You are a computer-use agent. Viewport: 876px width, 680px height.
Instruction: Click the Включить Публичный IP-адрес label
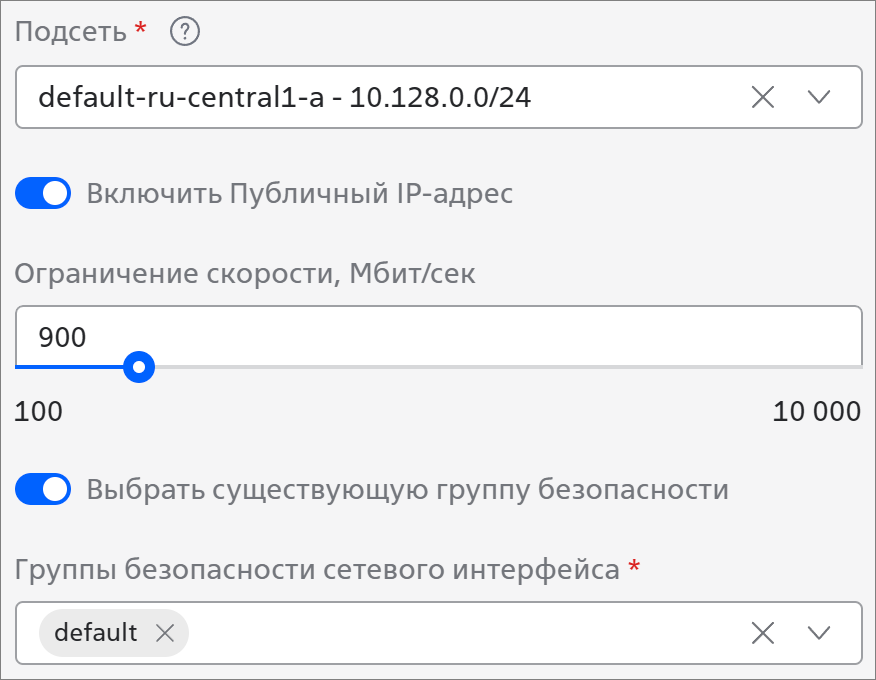tap(299, 193)
